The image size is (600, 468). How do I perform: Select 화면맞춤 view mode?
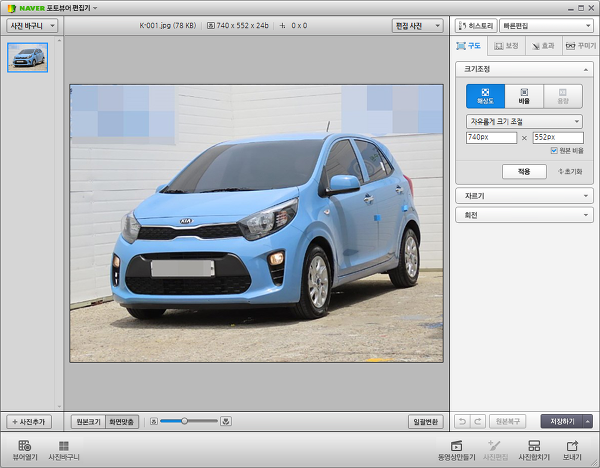point(122,422)
